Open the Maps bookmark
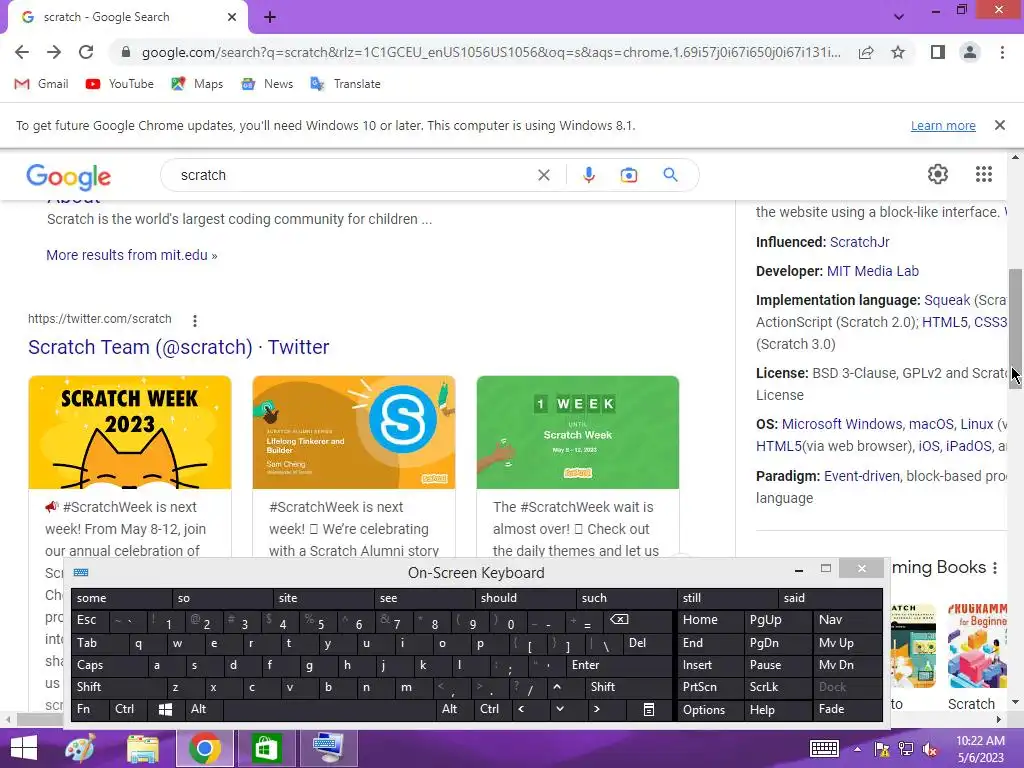1024x768 pixels. point(197,84)
